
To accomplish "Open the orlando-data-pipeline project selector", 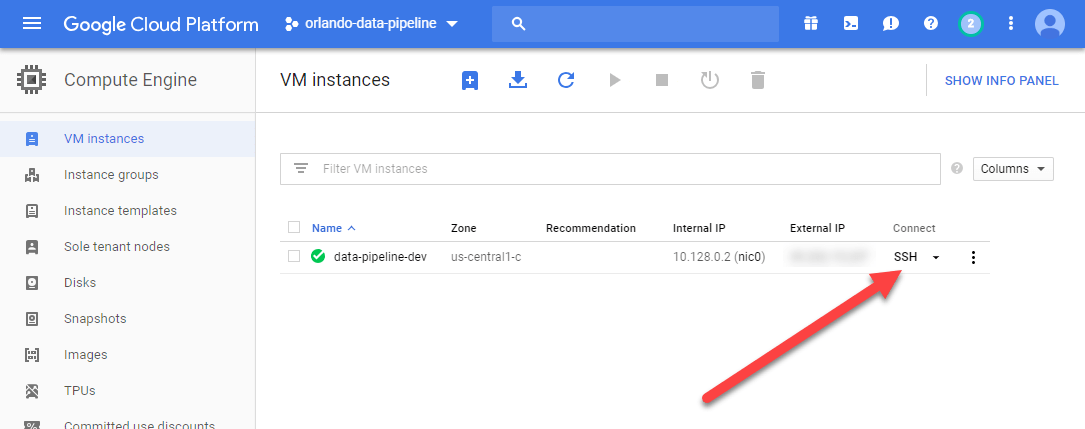I will [371, 23].
